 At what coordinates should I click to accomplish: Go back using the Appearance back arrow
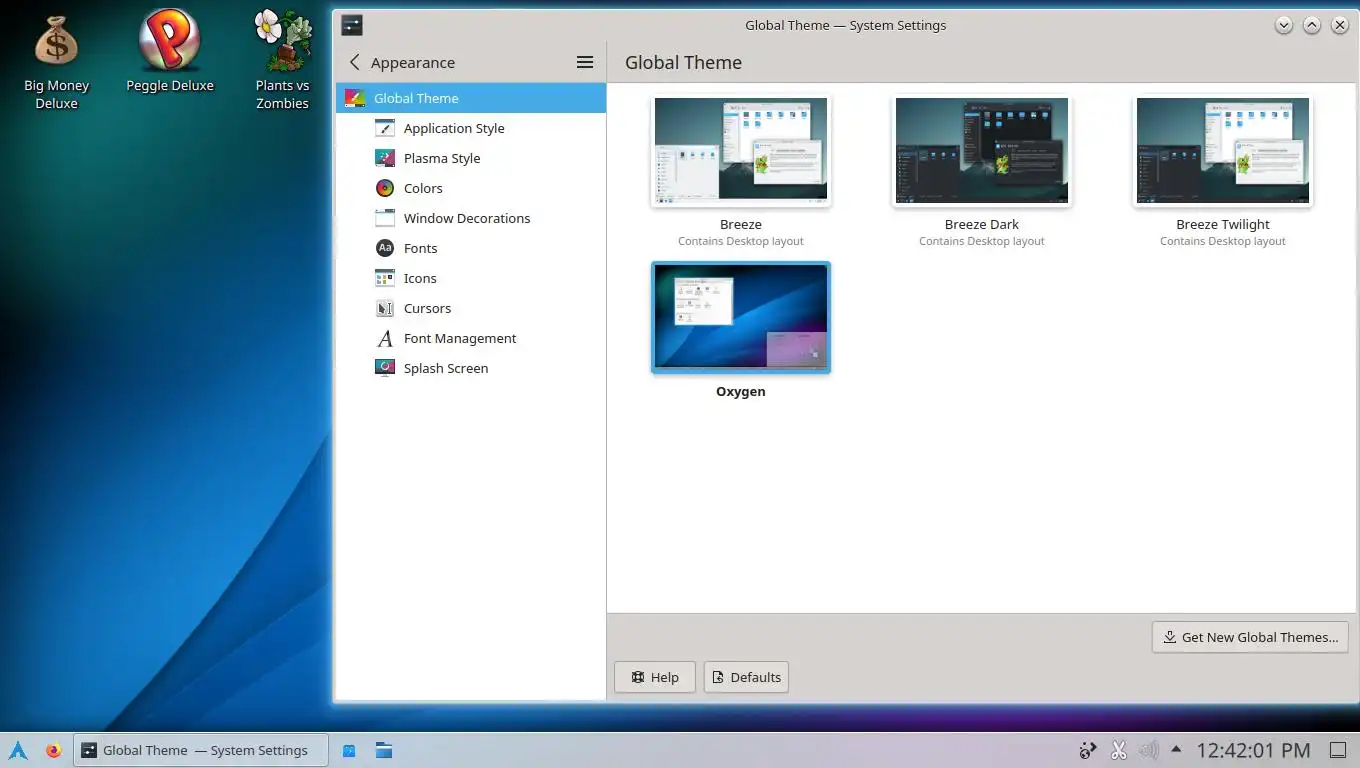click(x=354, y=62)
